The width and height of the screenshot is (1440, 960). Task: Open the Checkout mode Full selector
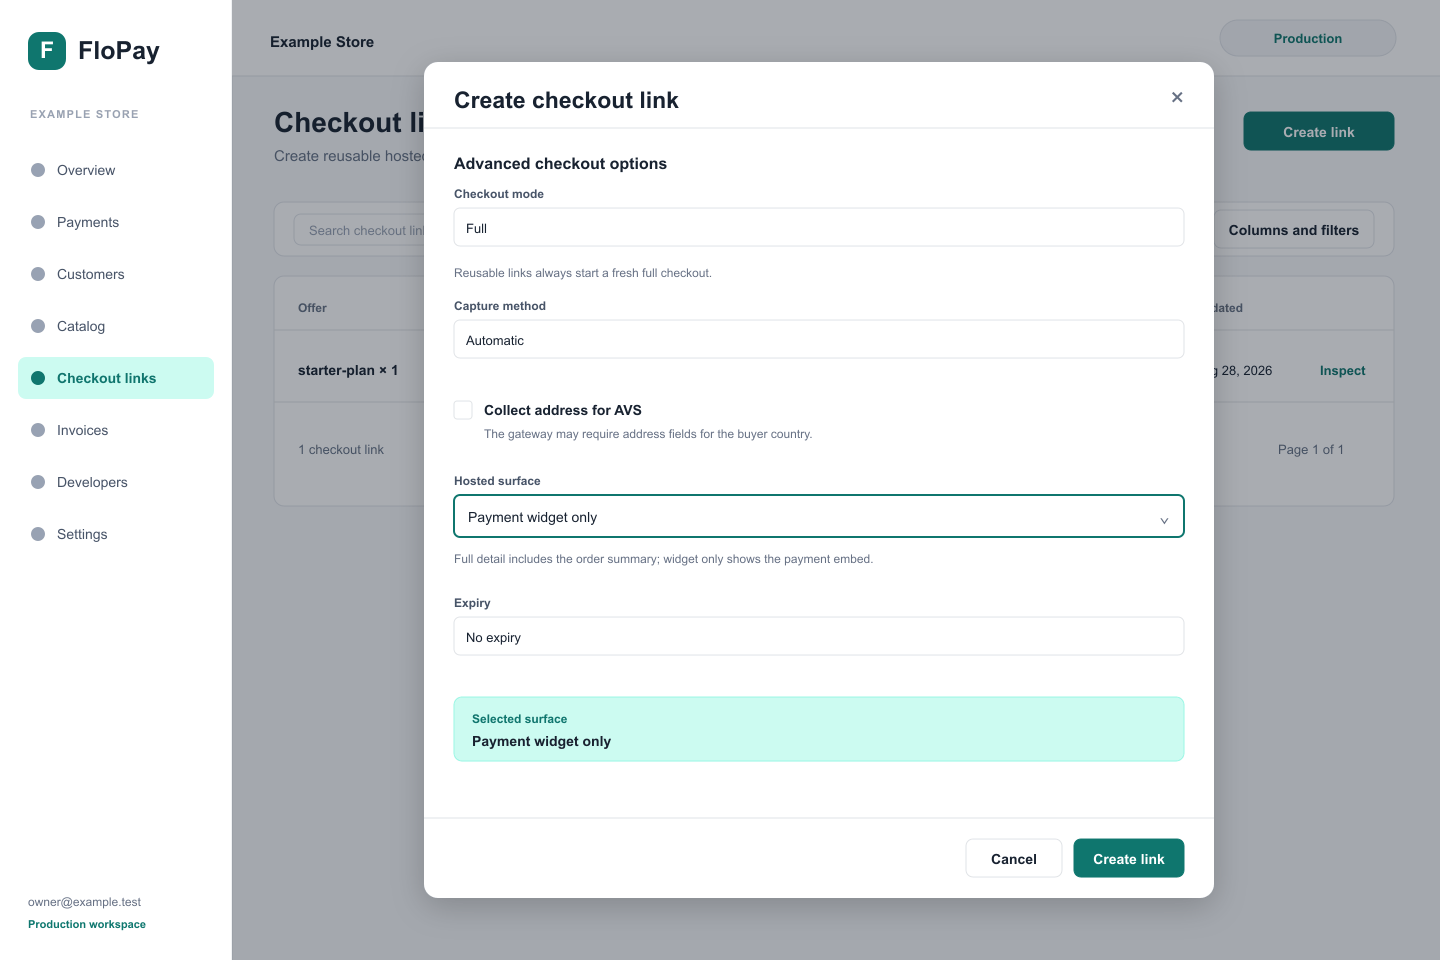click(x=819, y=227)
